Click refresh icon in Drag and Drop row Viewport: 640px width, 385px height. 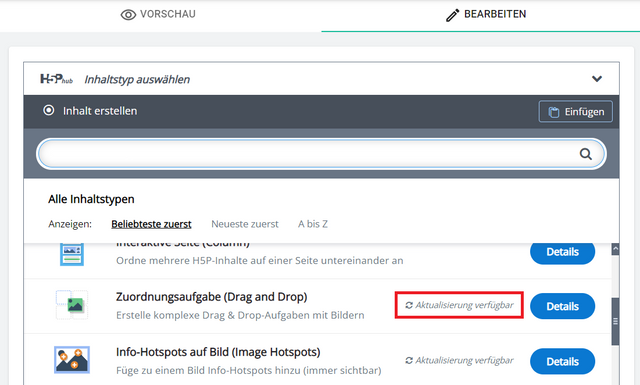coord(409,305)
